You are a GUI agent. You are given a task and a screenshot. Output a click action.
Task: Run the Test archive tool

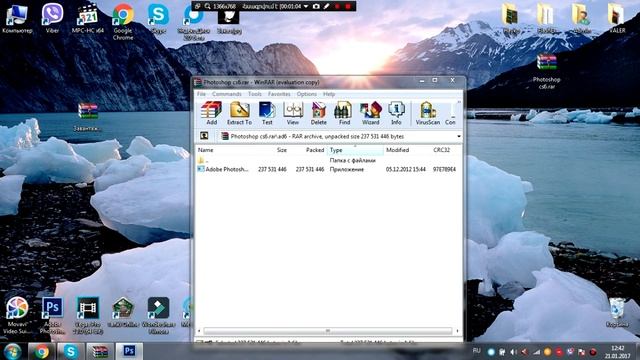267,113
